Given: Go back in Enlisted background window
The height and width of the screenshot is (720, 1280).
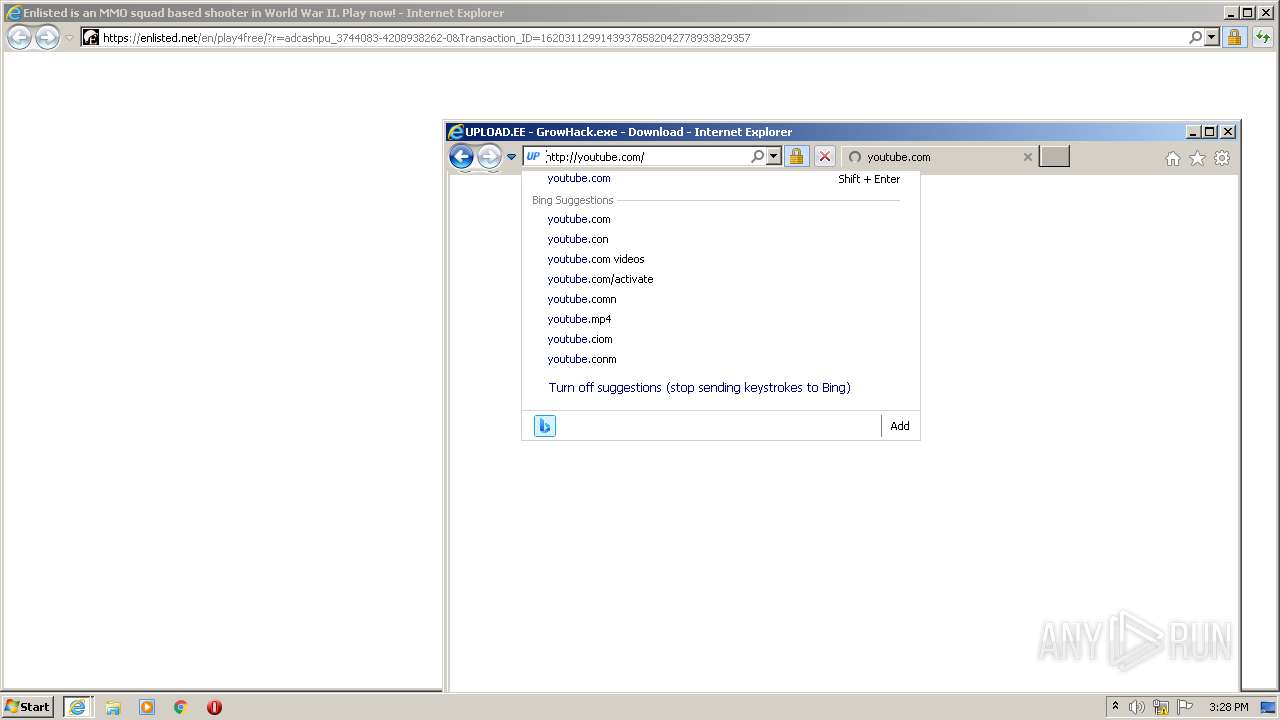Looking at the screenshot, I should point(19,37).
